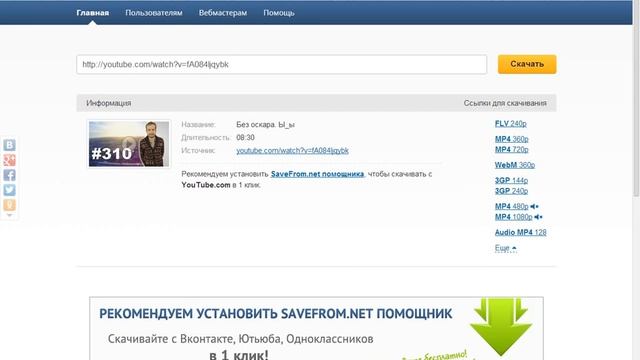Click the РЕКОМЕНДУЕМ УСТАНОВИТЬ SAVEFROM.NET ПОМОЩНИК banner heading
This screenshot has width=640, height=360.
pyautogui.click(x=276, y=313)
